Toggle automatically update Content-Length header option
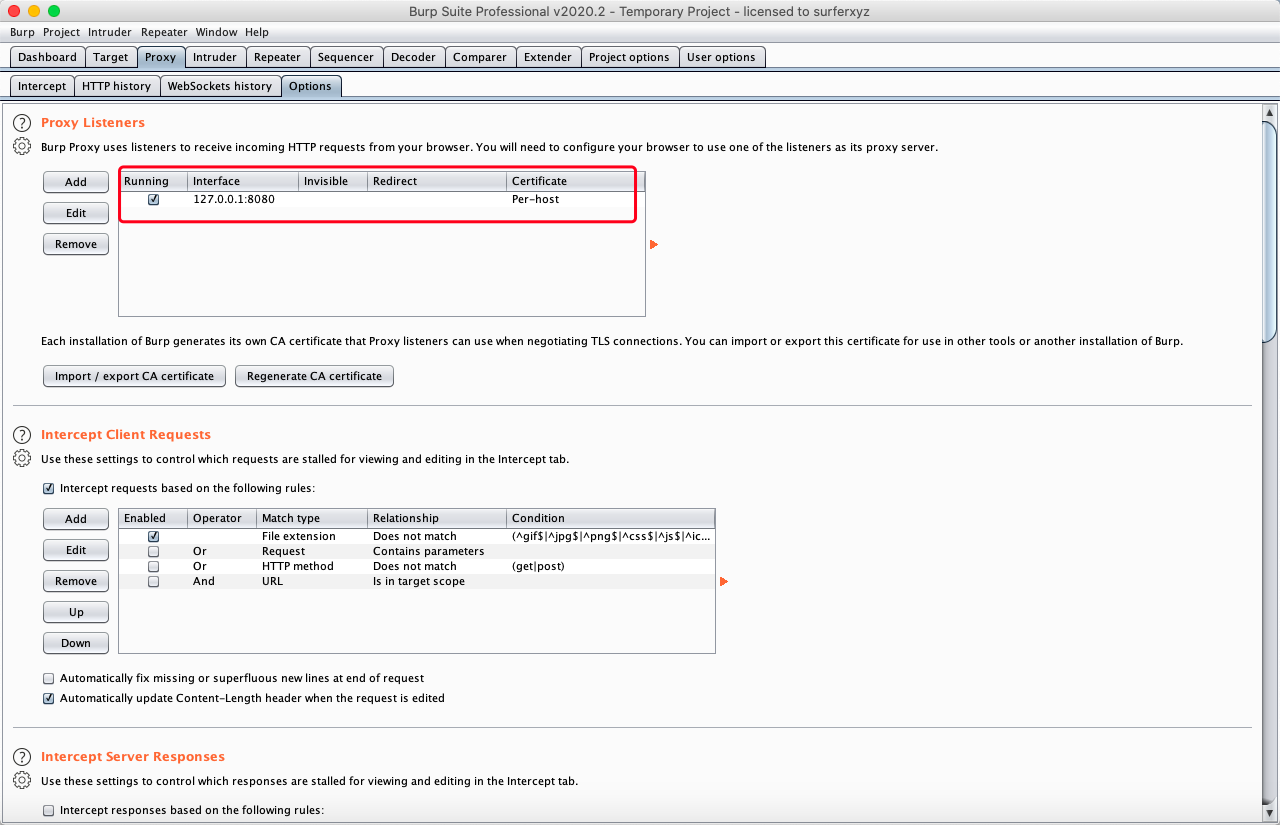 [x=48, y=698]
